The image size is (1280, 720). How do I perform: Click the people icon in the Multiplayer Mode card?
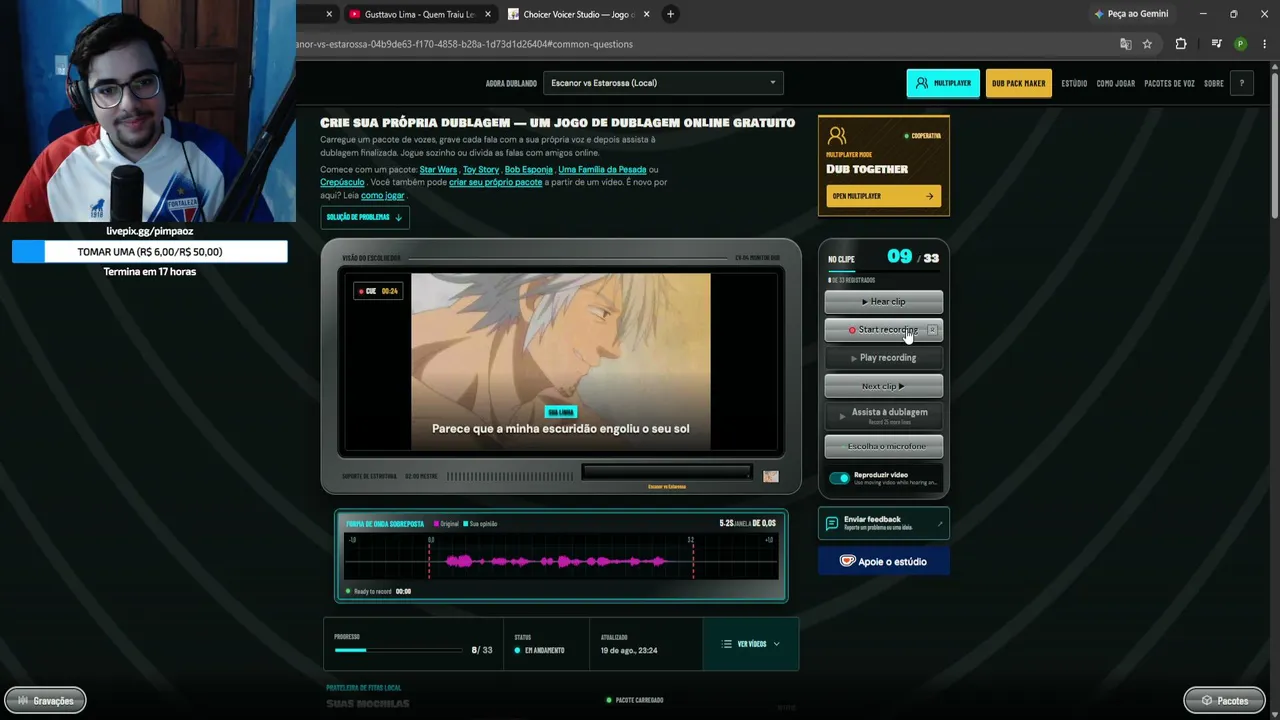click(837, 135)
